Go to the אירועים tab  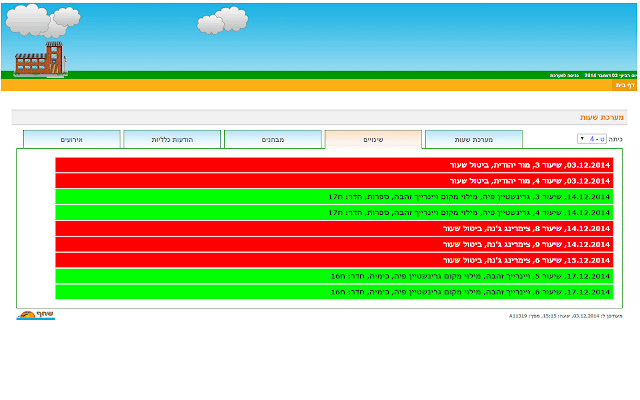pyautogui.click(x=72, y=140)
